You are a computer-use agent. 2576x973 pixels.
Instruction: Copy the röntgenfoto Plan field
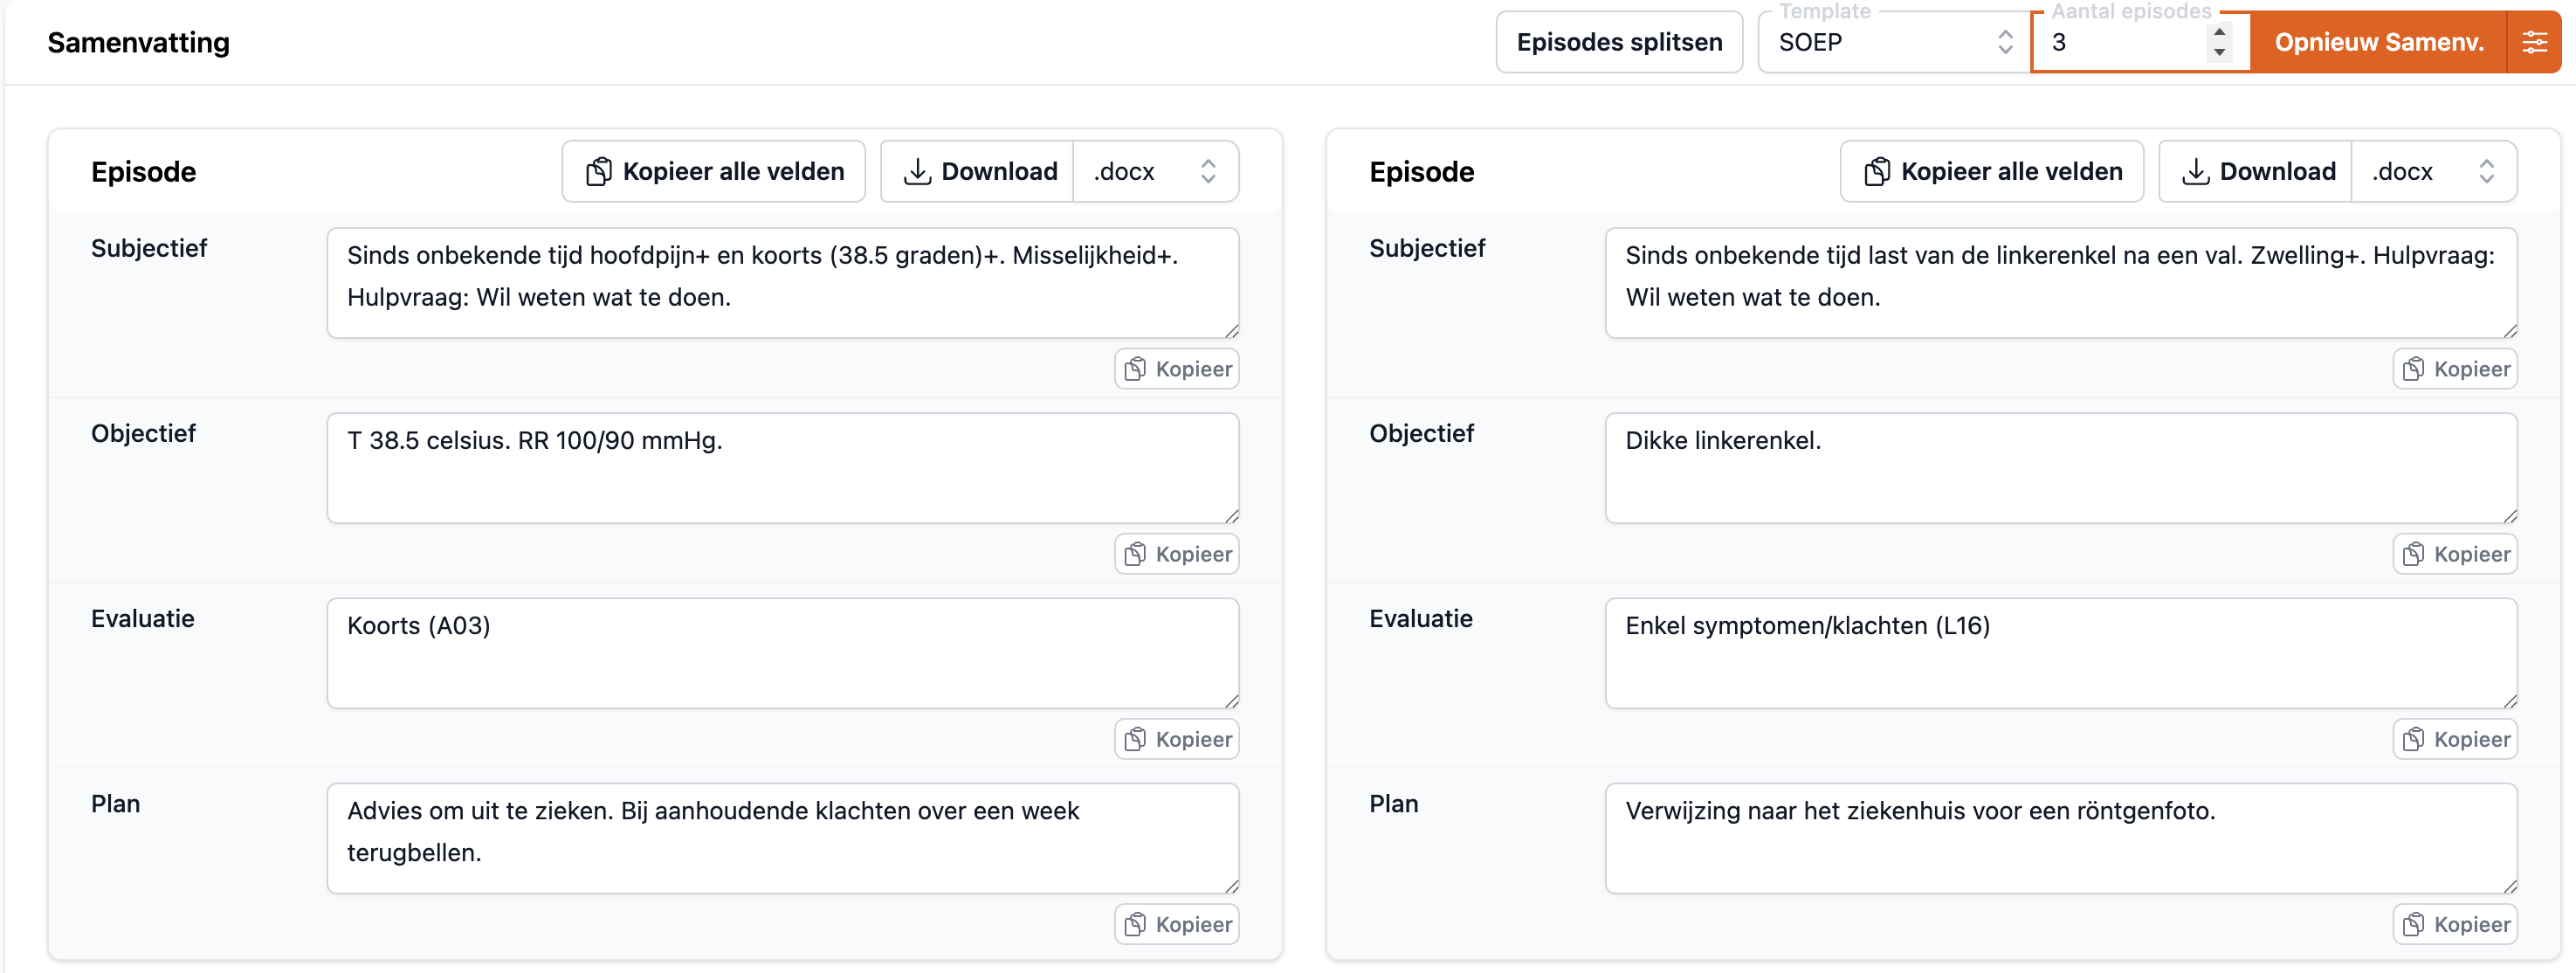tap(2454, 924)
